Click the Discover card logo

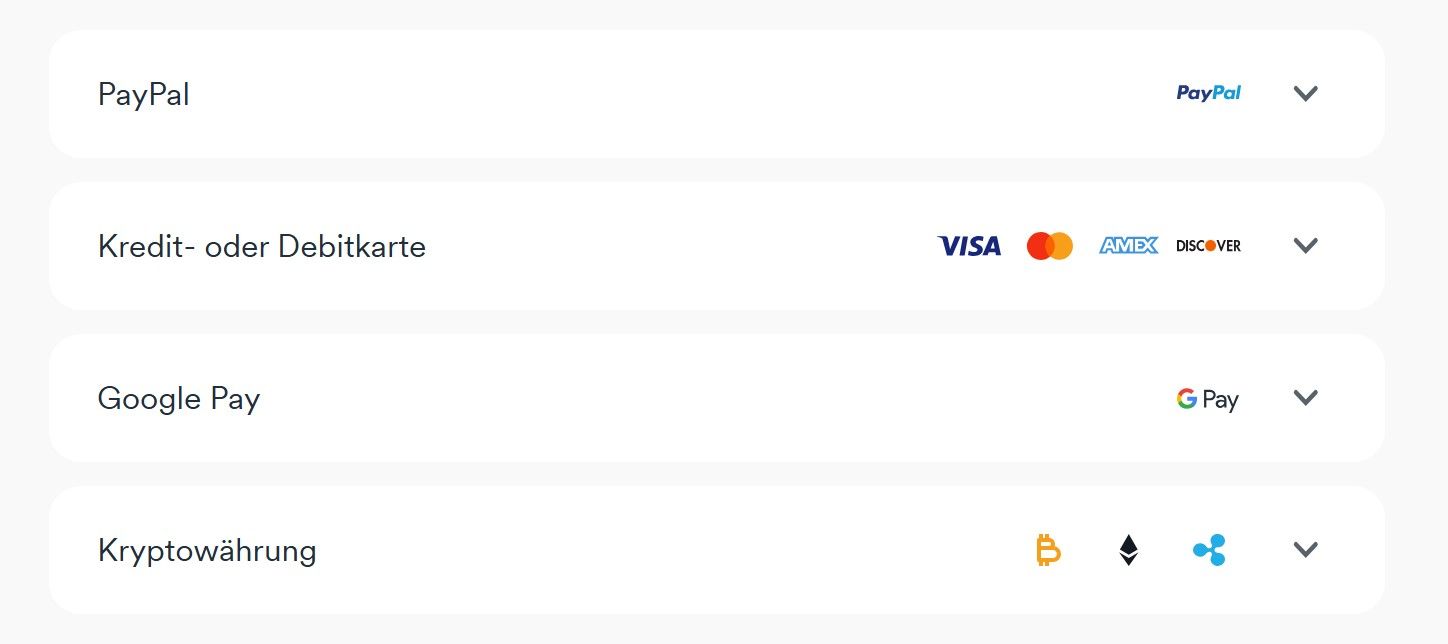pyautogui.click(x=1208, y=246)
